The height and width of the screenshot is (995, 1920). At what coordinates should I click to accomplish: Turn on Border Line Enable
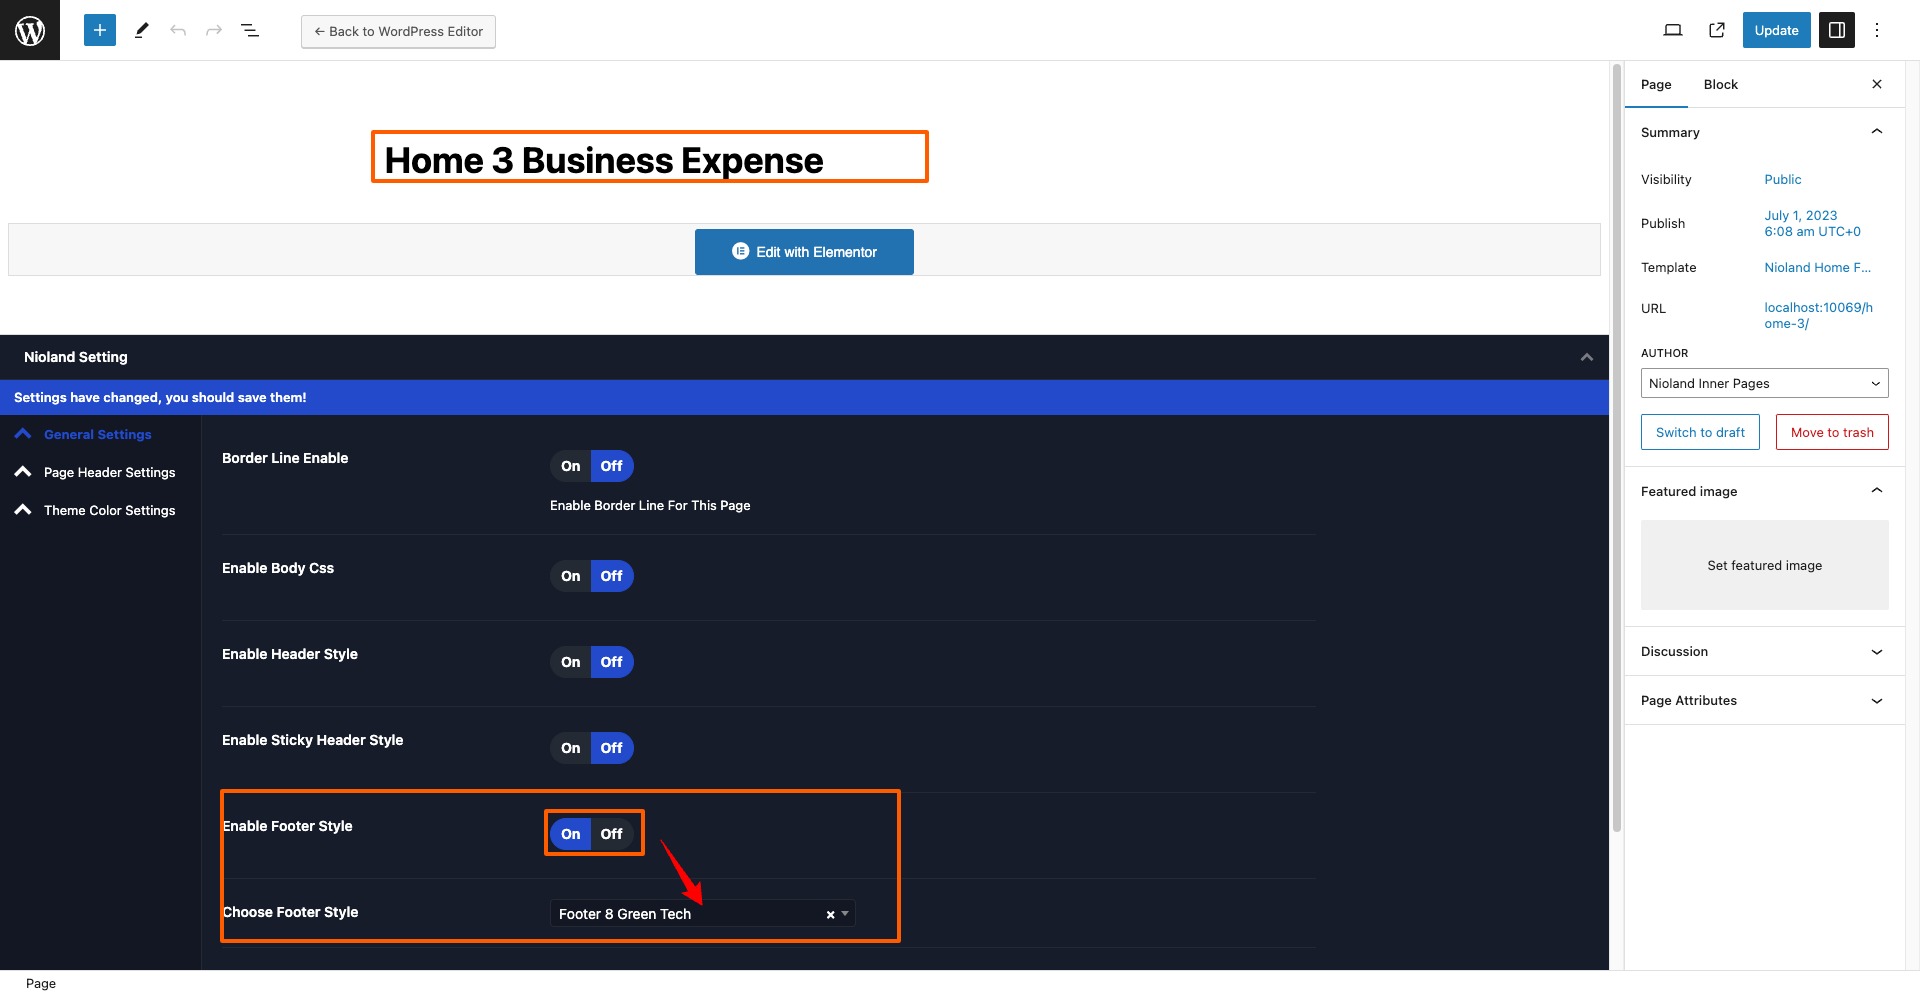tap(570, 466)
